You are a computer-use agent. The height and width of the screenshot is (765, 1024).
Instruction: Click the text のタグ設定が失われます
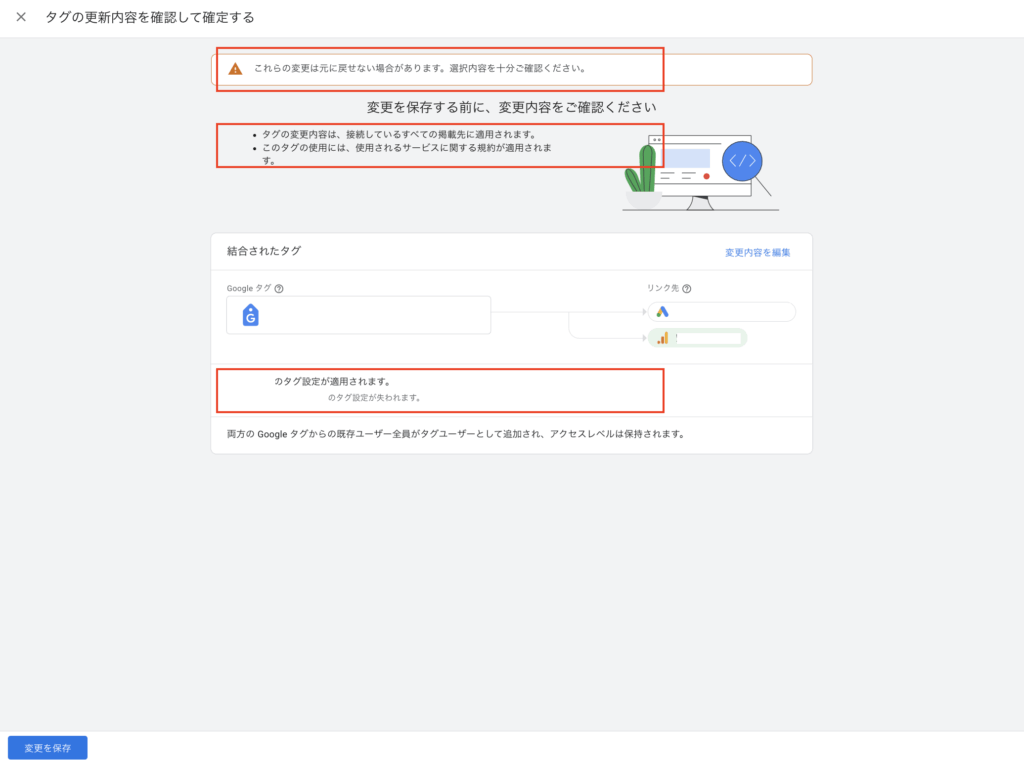click(374, 397)
